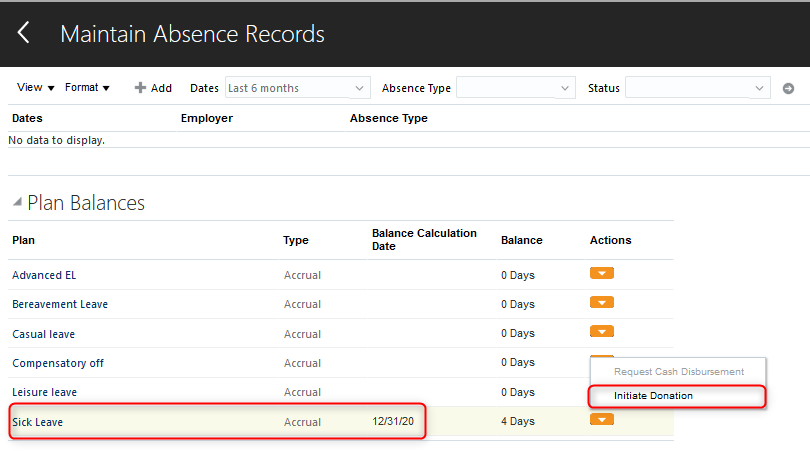This screenshot has height=460, width=810.
Task: Click the Add plus icon
Action: pyautogui.click(x=141, y=88)
